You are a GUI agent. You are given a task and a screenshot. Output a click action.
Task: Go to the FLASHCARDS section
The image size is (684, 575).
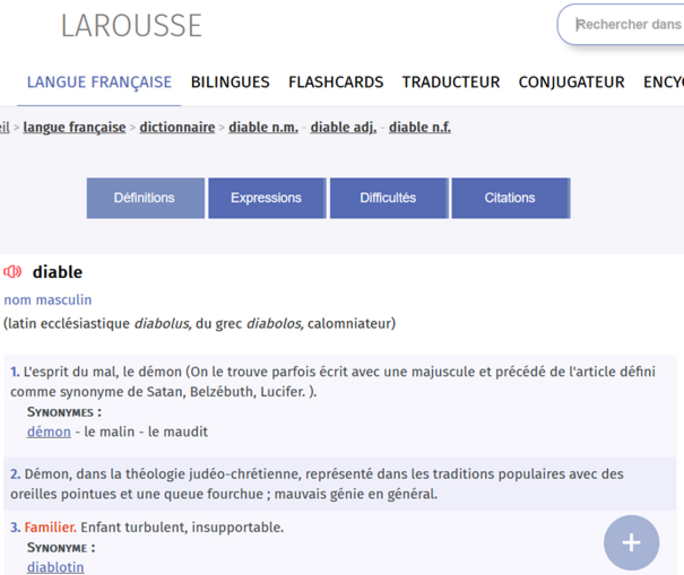(336, 82)
